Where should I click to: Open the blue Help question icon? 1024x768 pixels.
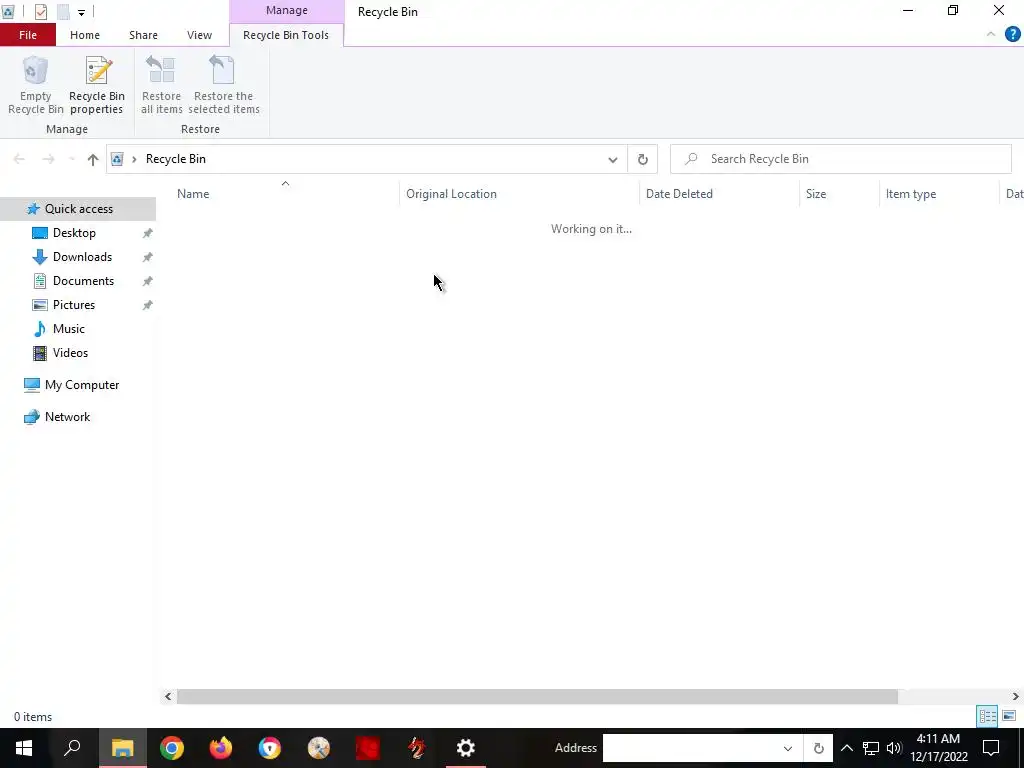tap(1012, 34)
